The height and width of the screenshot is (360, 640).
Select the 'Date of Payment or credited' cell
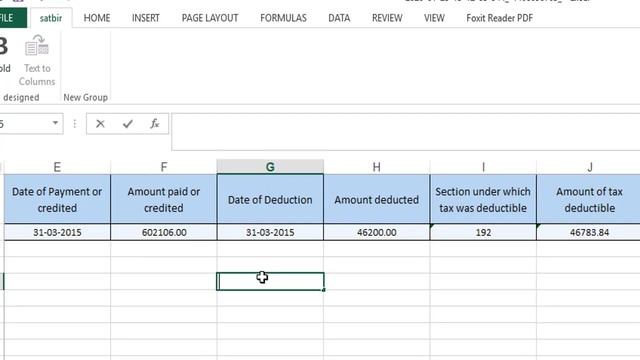pyautogui.click(x=57, y=199)
